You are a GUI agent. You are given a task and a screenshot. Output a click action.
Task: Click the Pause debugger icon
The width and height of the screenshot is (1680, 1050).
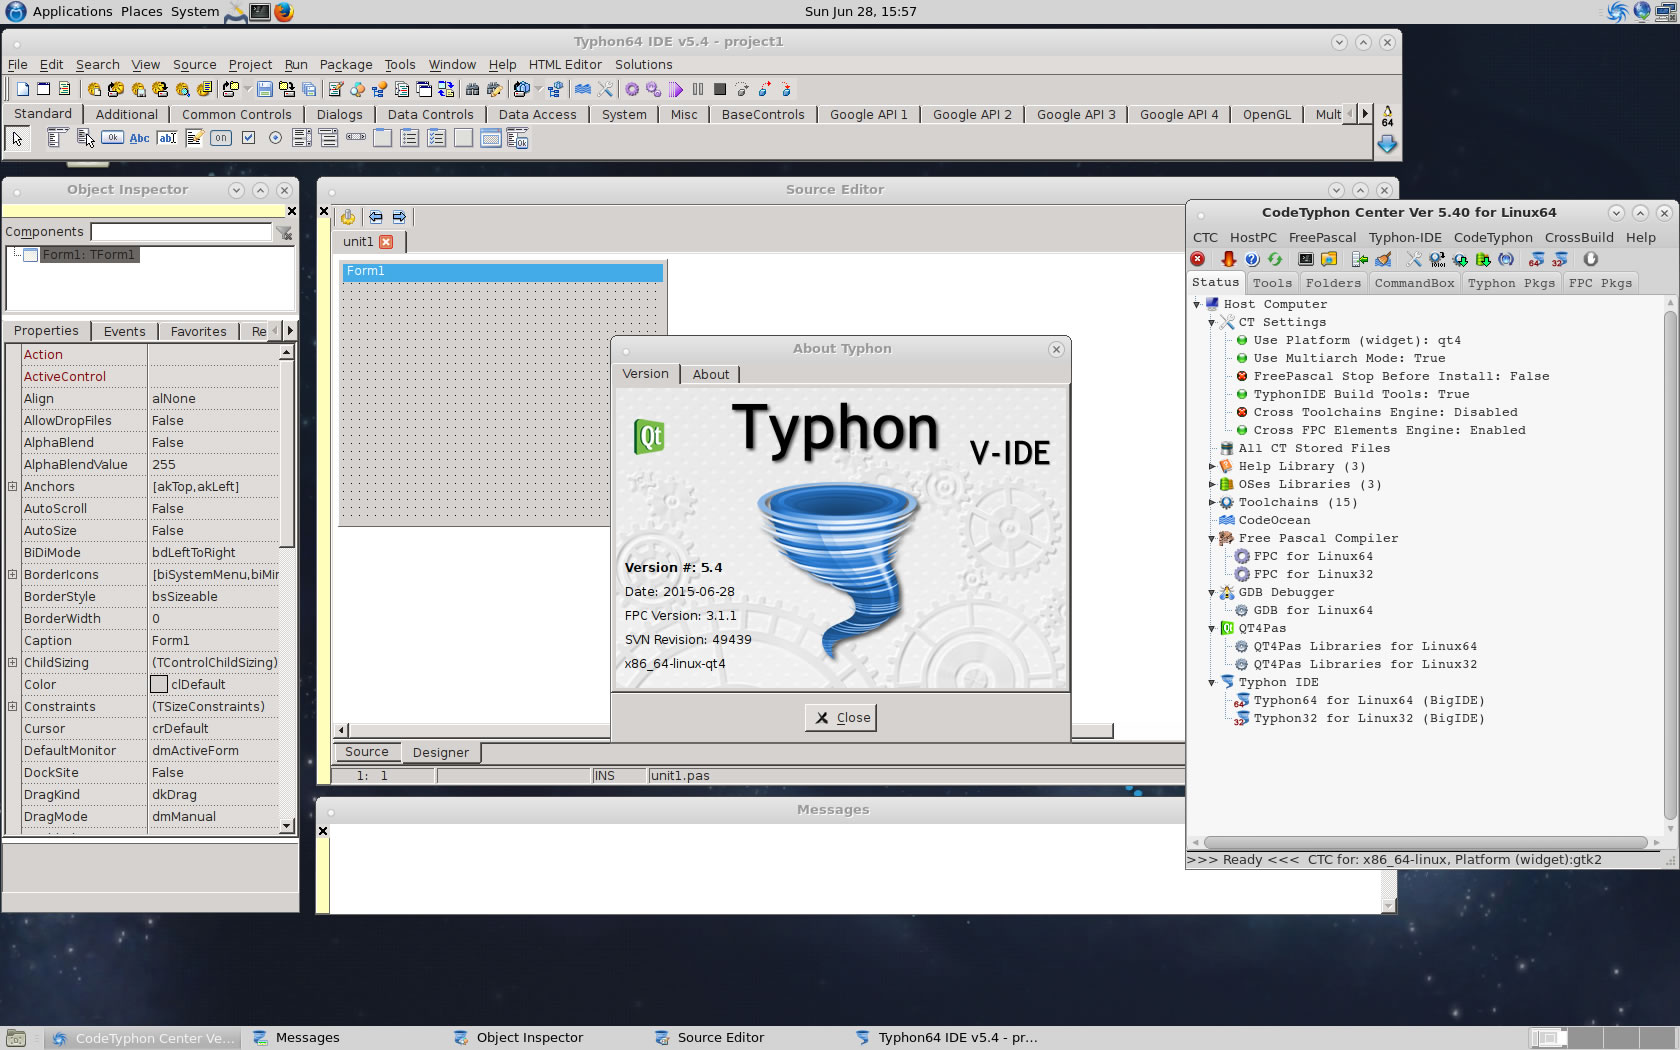coord(698,89)
